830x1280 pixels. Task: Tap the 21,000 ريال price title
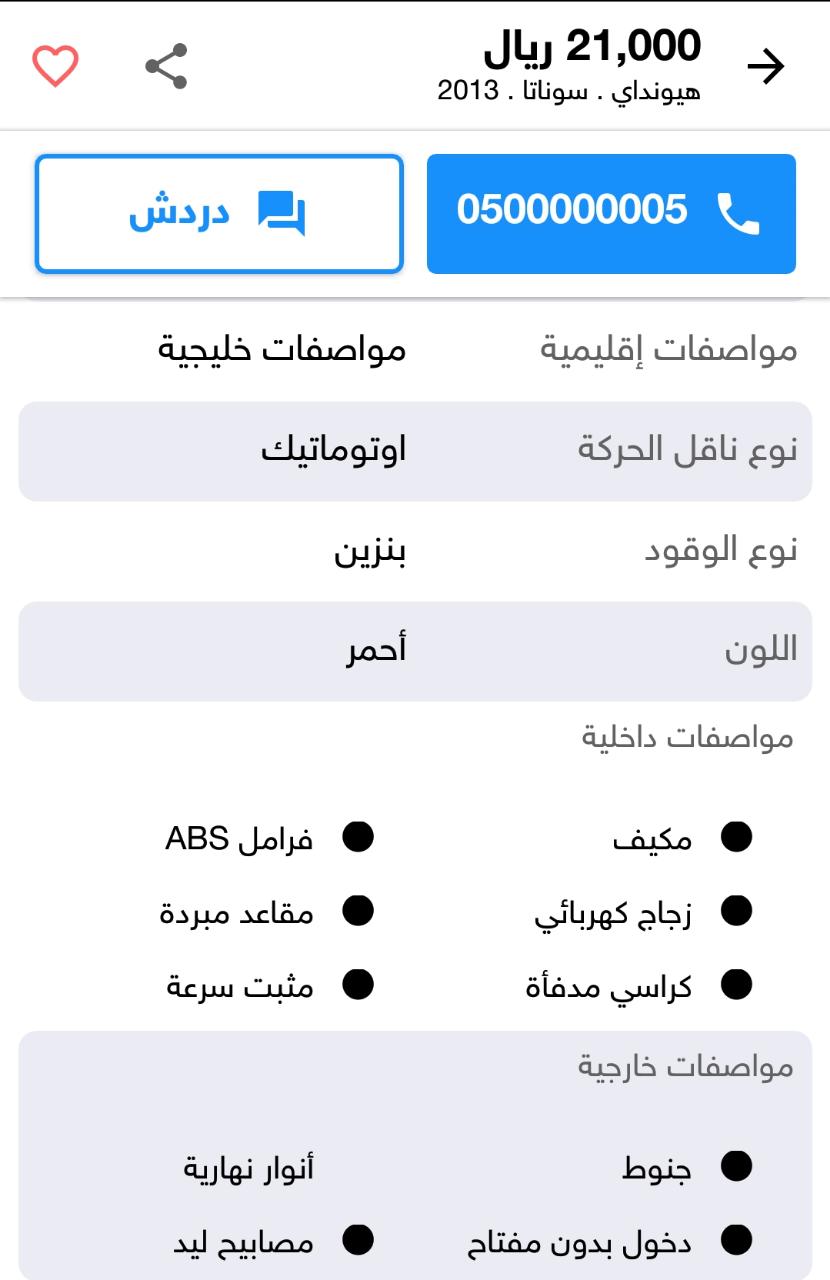coord(592,47)
